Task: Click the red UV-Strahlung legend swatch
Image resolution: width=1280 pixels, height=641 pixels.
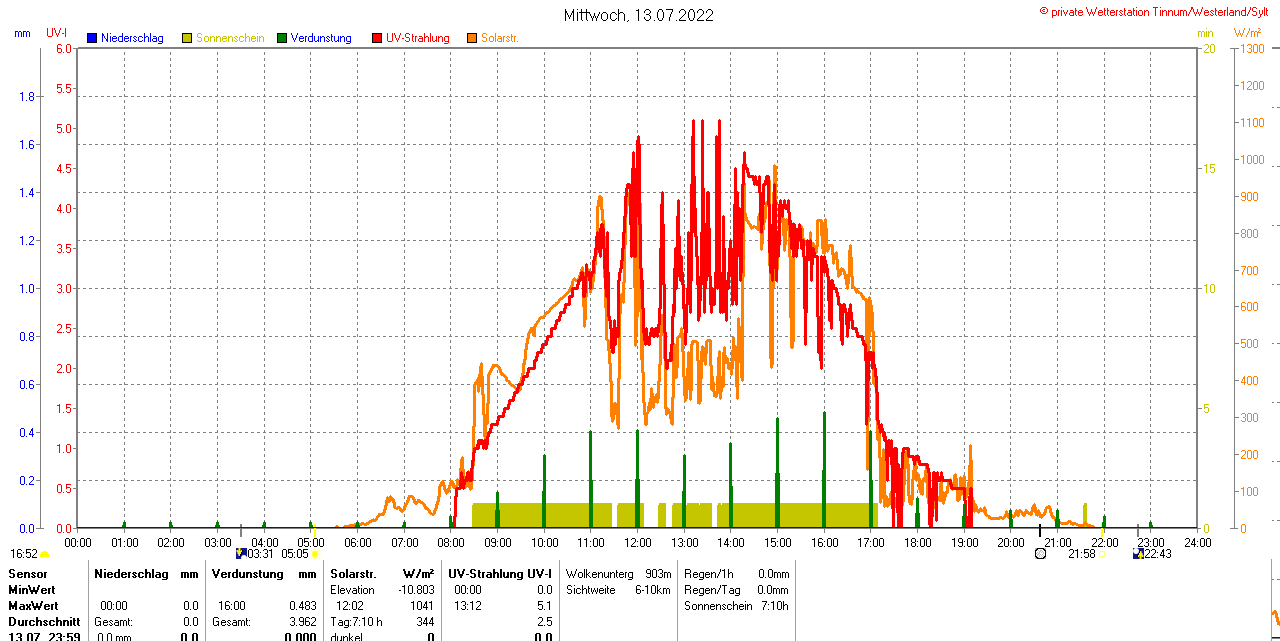Action: pos(377,38)
